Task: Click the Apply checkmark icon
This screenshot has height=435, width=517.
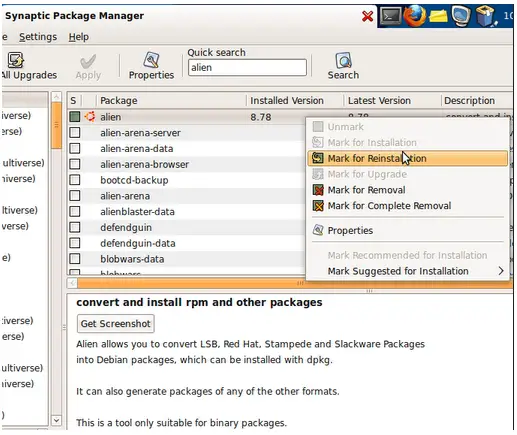Action: (x=88, y=61)
